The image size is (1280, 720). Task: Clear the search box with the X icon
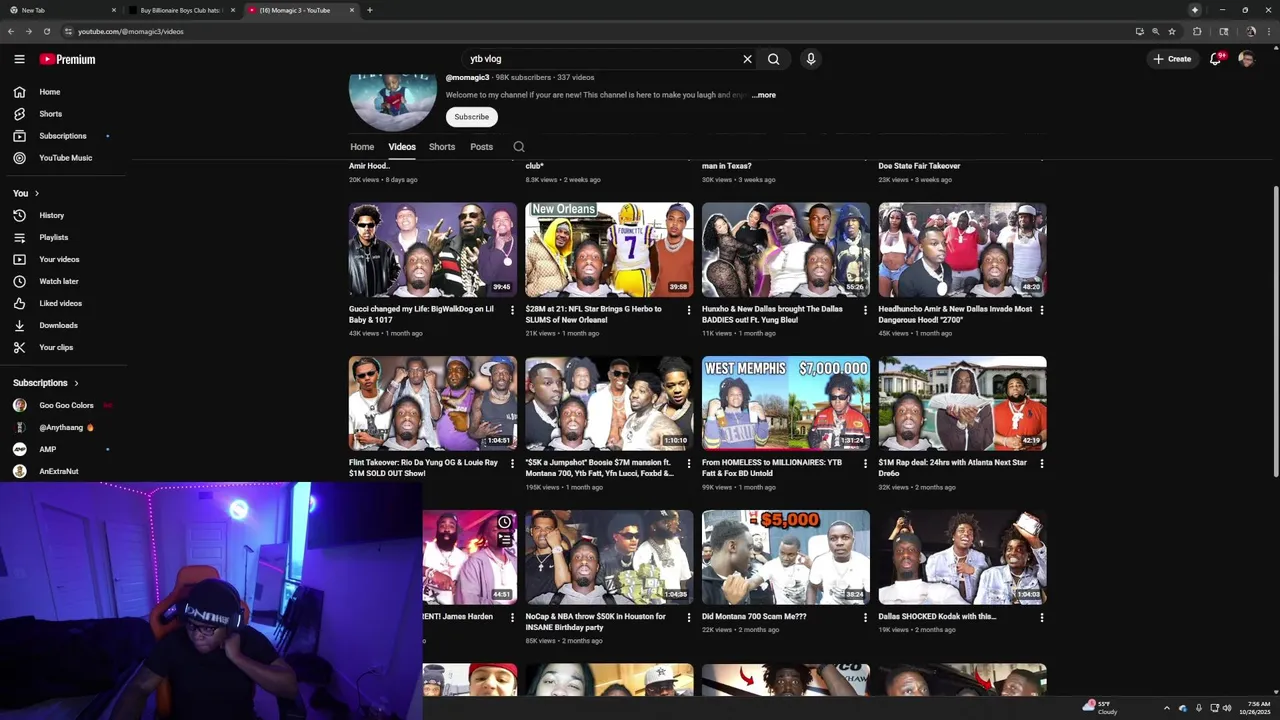747,59
